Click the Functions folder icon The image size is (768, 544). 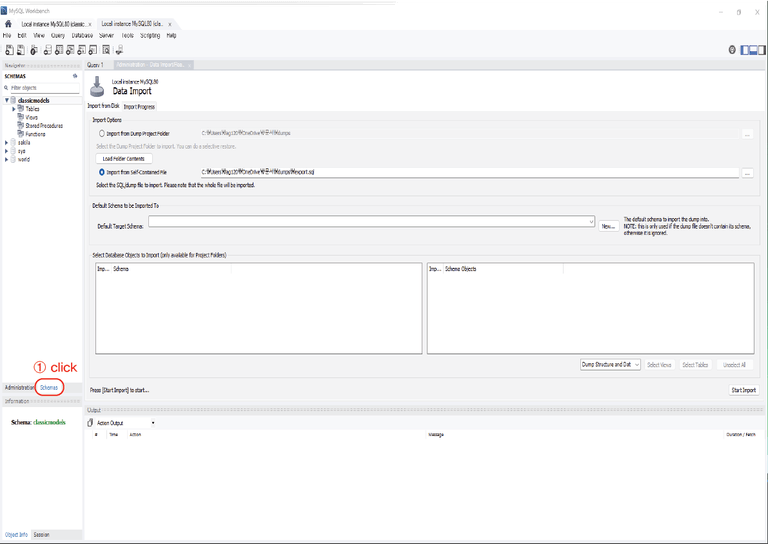coord(21,134)
